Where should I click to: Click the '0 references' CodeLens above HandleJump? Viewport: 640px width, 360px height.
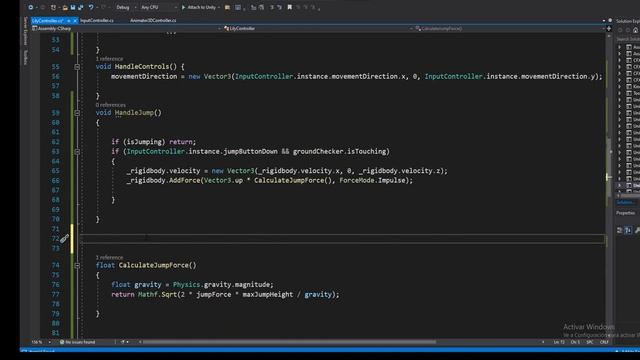(x=111, y=105)
